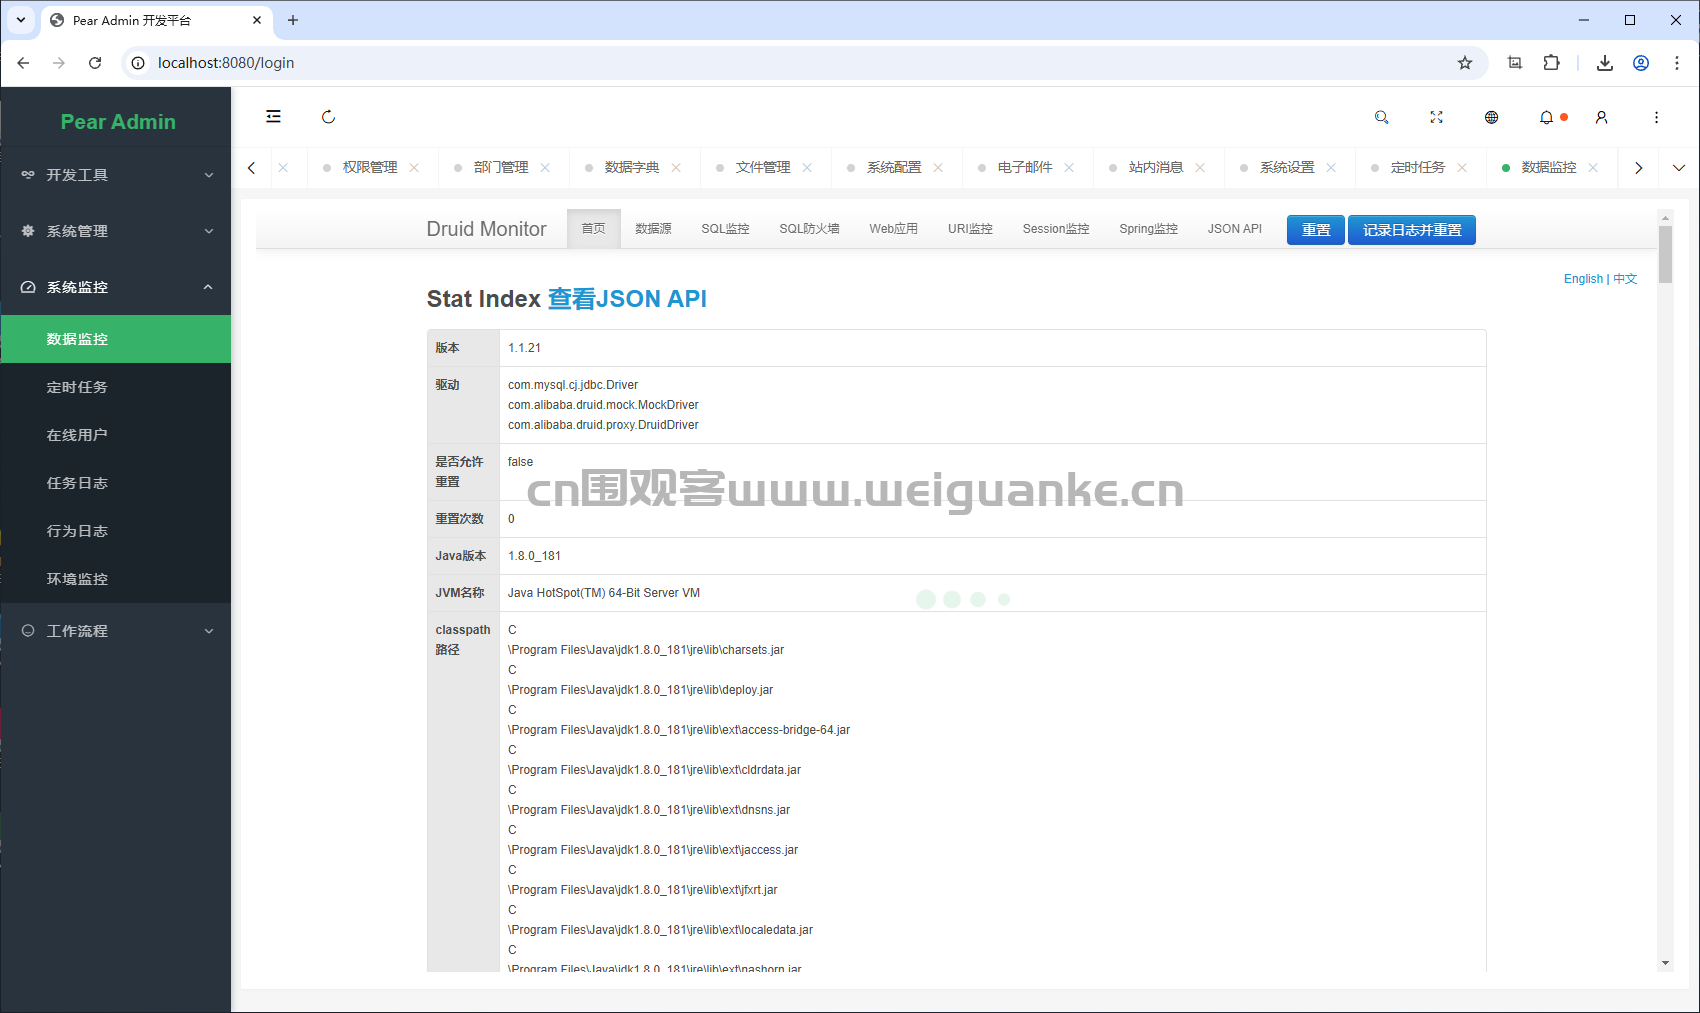Close the 系统设置 tab
This screenshot has width=1700, height=1013.
point(1331,168)
